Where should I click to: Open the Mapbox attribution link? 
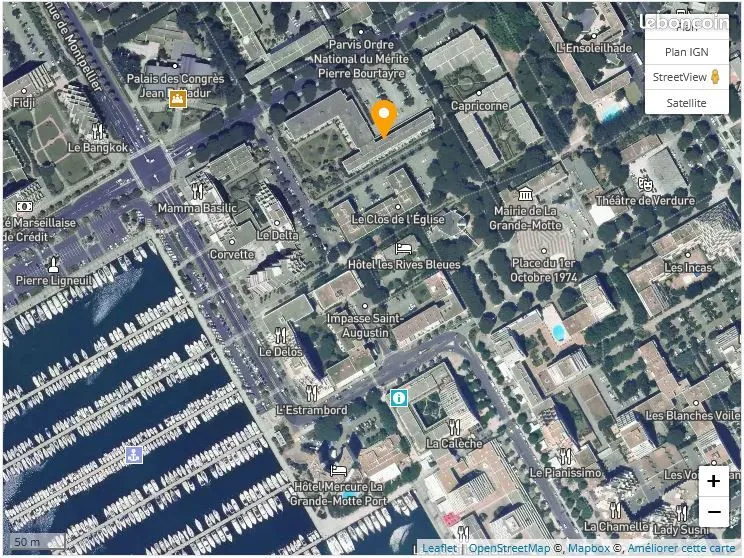(x=588, y=548)
